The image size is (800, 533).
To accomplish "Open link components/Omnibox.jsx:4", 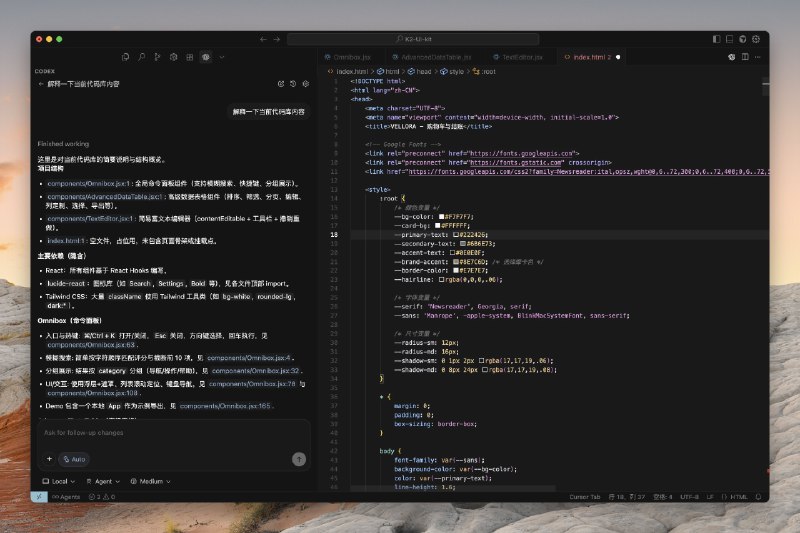I will click(249, 358).
